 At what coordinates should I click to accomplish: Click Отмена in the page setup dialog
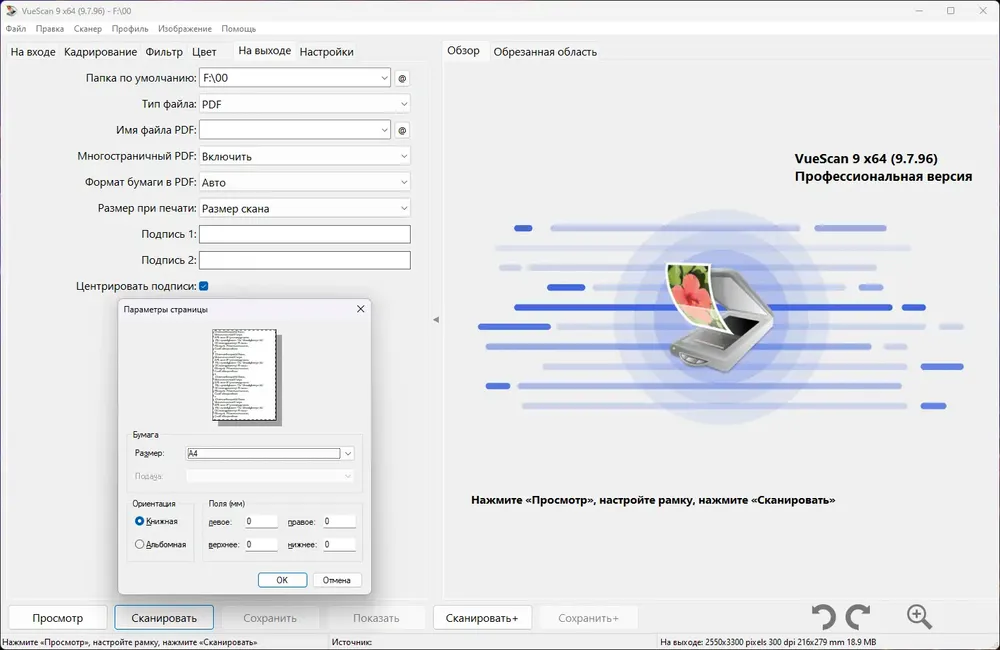(x=337, y=580)
